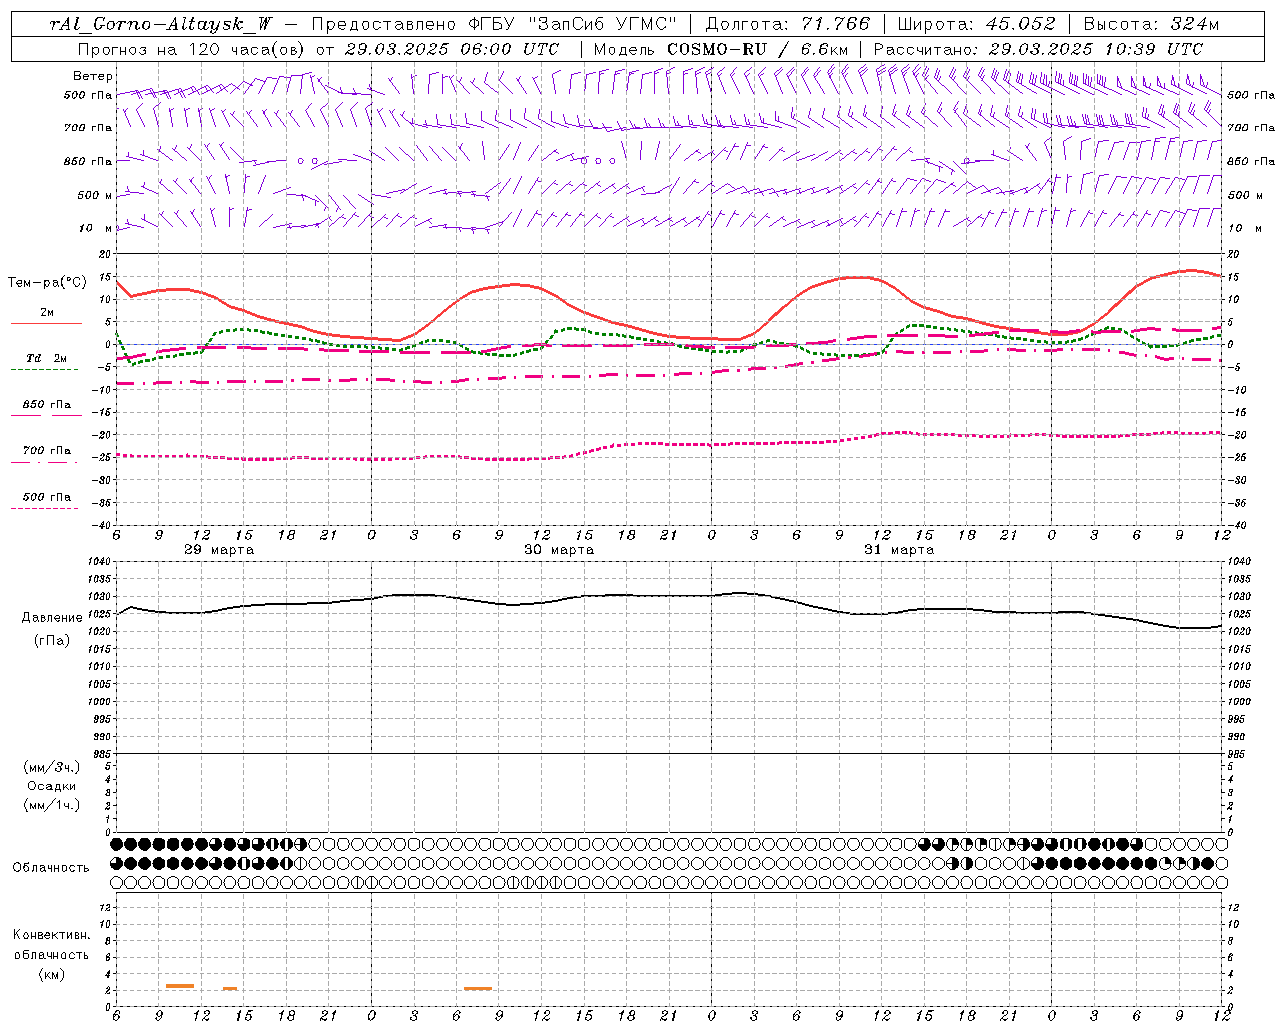Click the orange convective bar on 30 марта
The image size is (1280, 1024).
478,989
